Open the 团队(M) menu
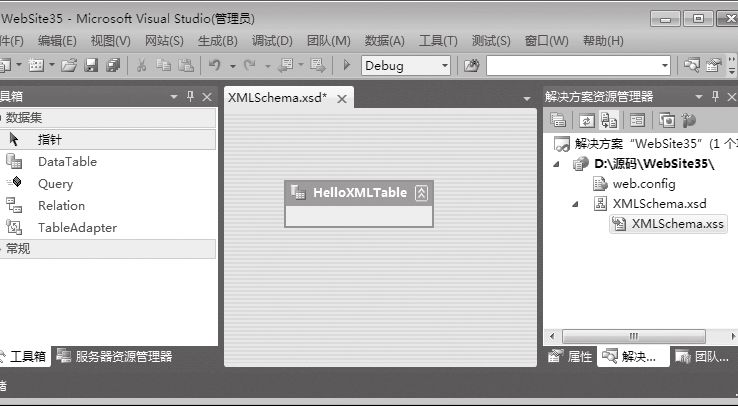The height and width of the screenshot is (406, 738). click(329, 41)
